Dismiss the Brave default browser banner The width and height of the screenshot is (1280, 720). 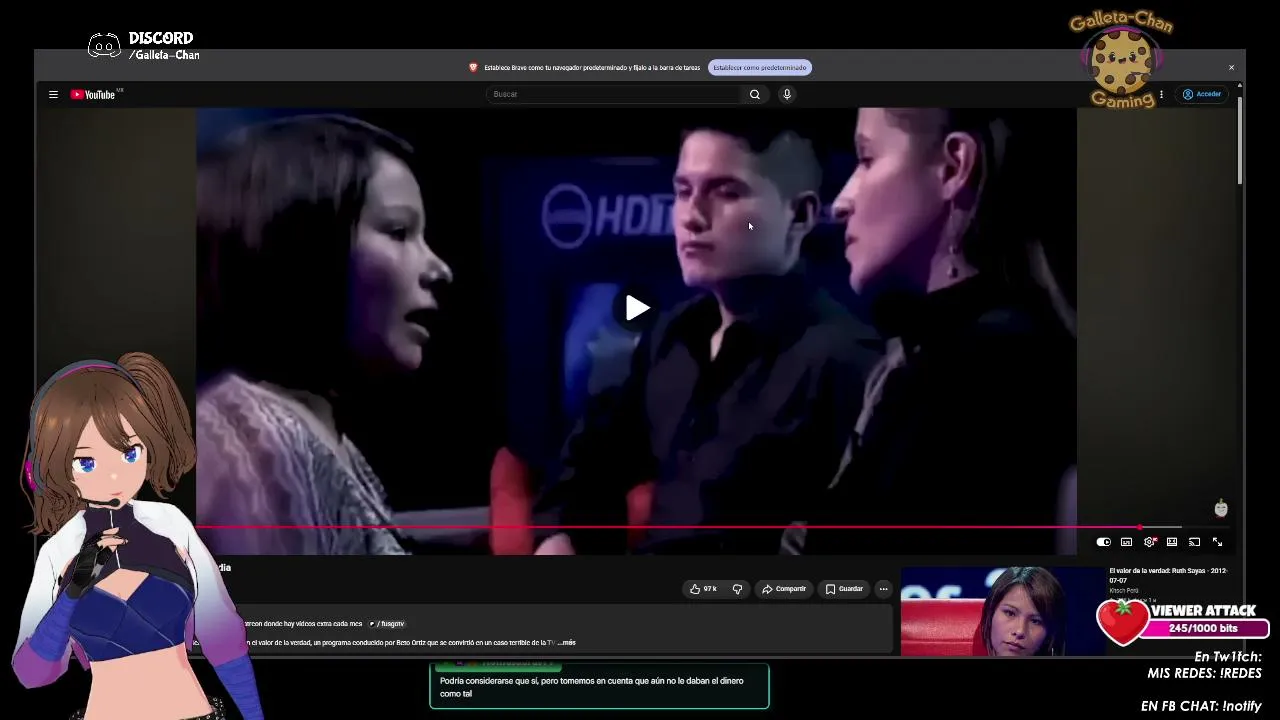[1231, 67]
